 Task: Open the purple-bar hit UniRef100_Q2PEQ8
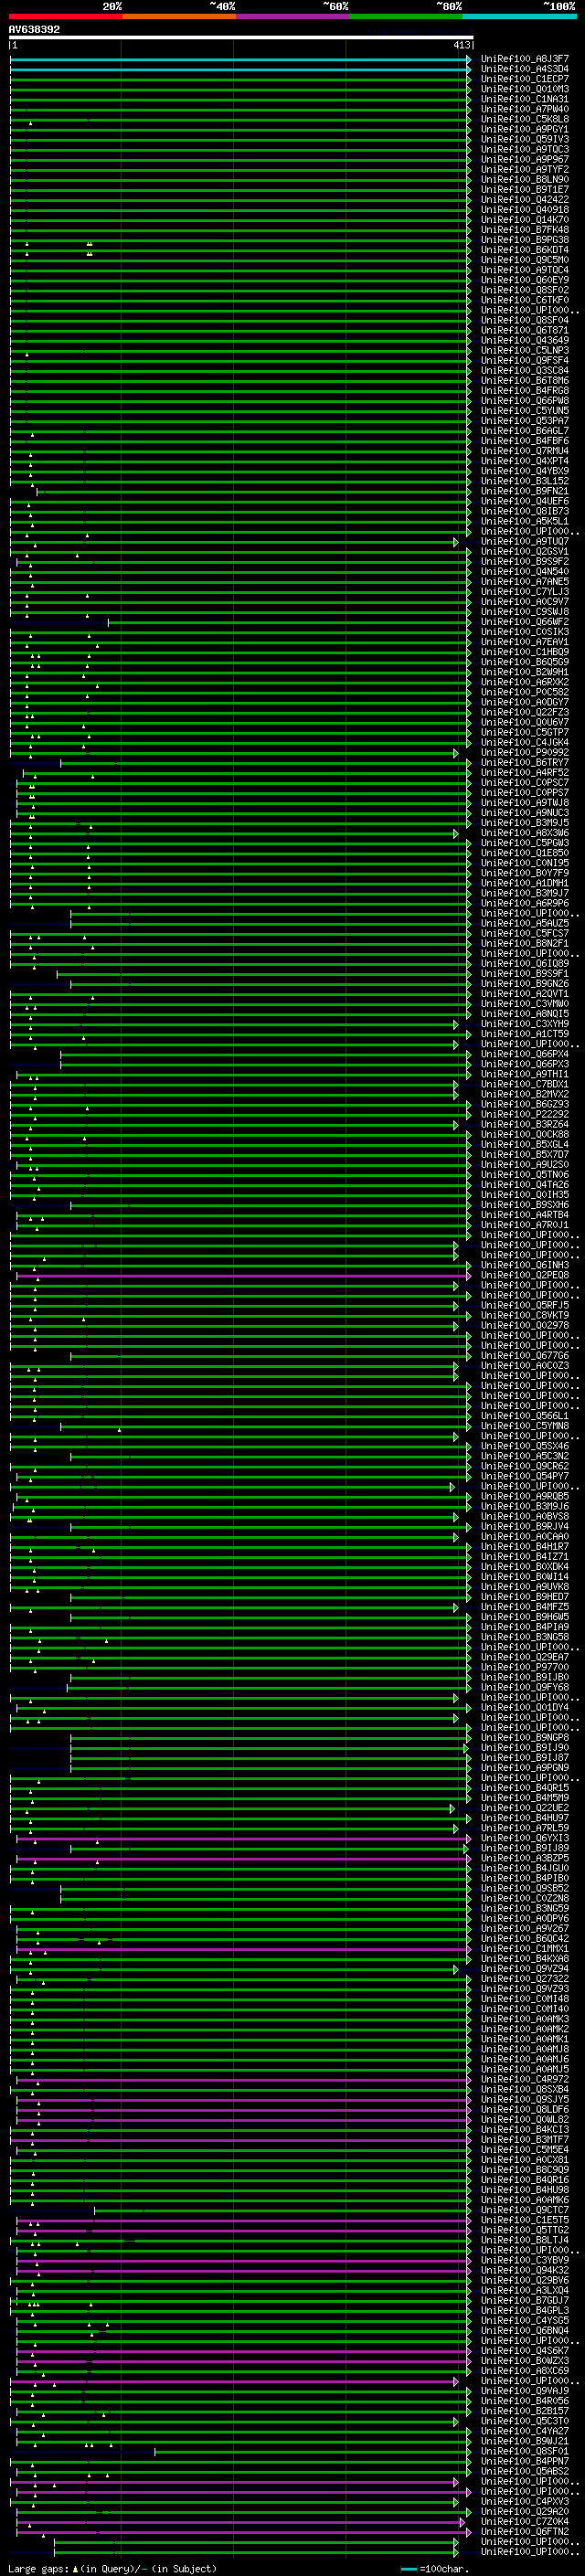pyautogui.click(x=525, y=1275)
